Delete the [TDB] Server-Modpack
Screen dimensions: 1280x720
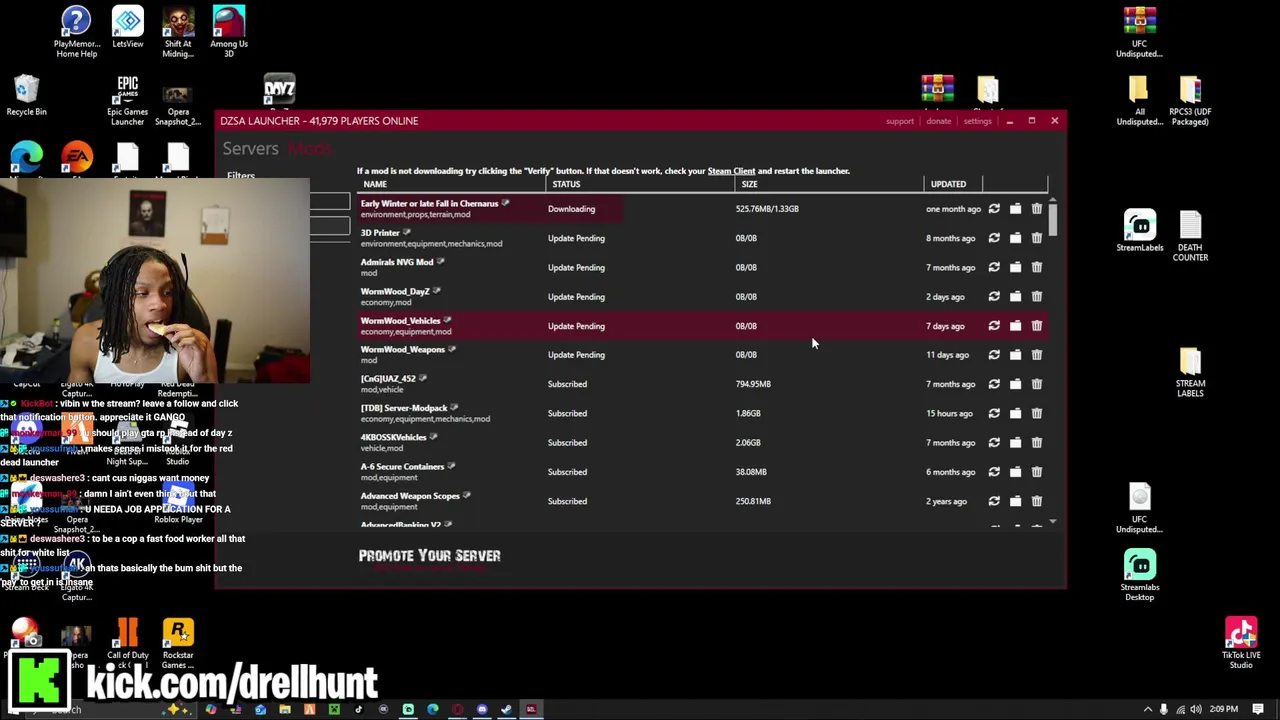pyautogui.click(x=1037, y=413)
